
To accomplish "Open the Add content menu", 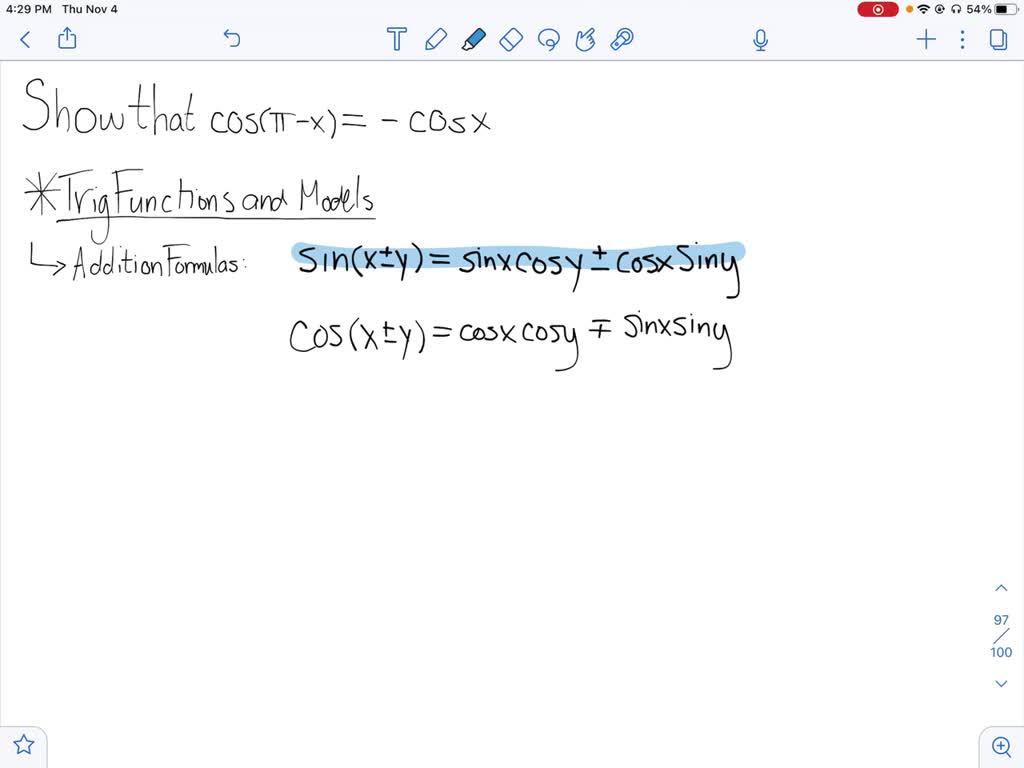I will (x=925, y=39).
